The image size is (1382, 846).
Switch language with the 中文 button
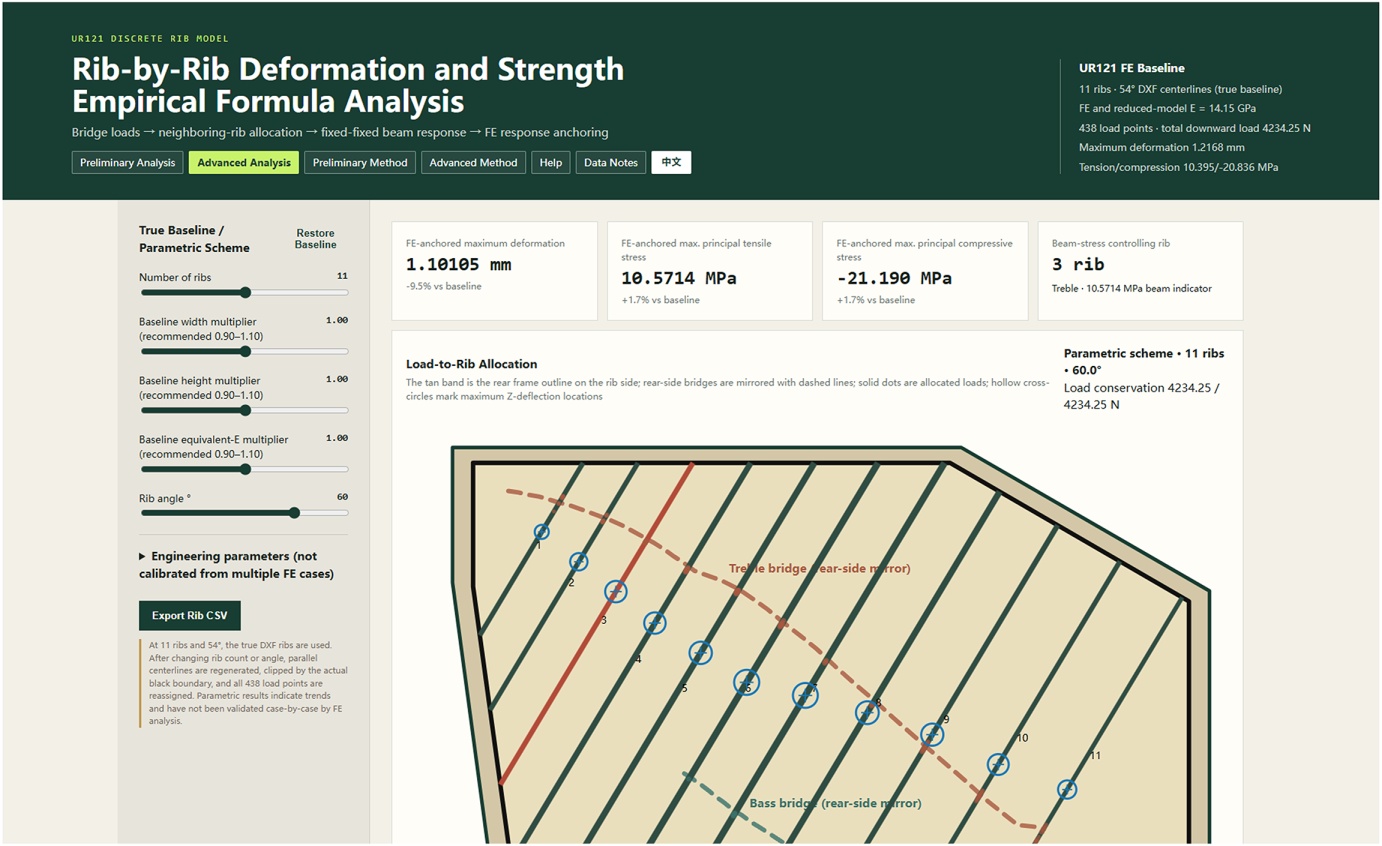pyautogui.click(x=671, y=163)
